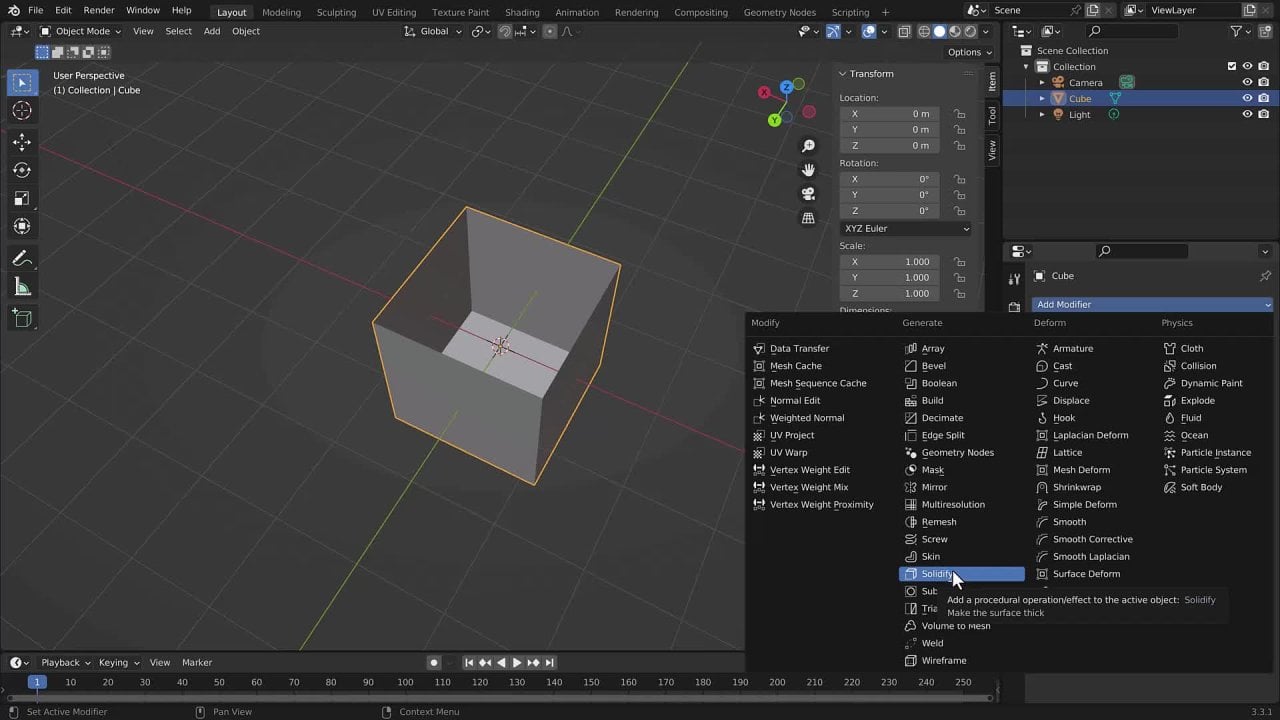Screen dimensions: 1280x720
Task: Activate the Annotate pencil tool
Action: coord(22,259)
